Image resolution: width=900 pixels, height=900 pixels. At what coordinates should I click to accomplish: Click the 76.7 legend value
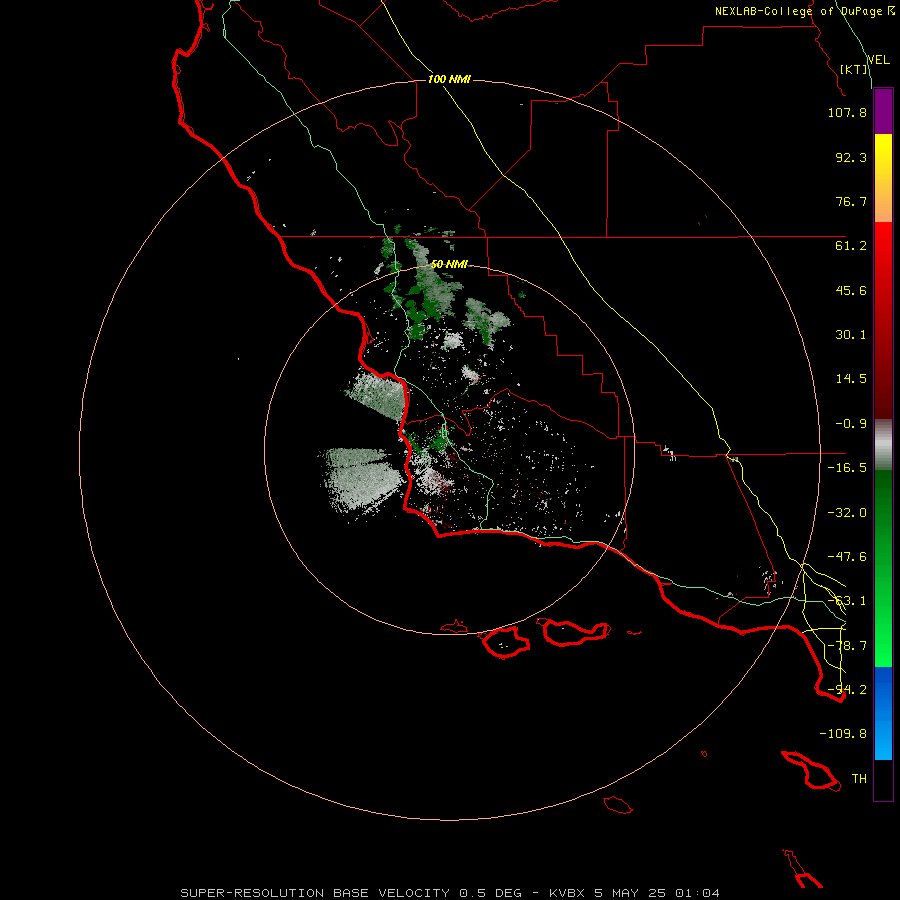(851, 201)
